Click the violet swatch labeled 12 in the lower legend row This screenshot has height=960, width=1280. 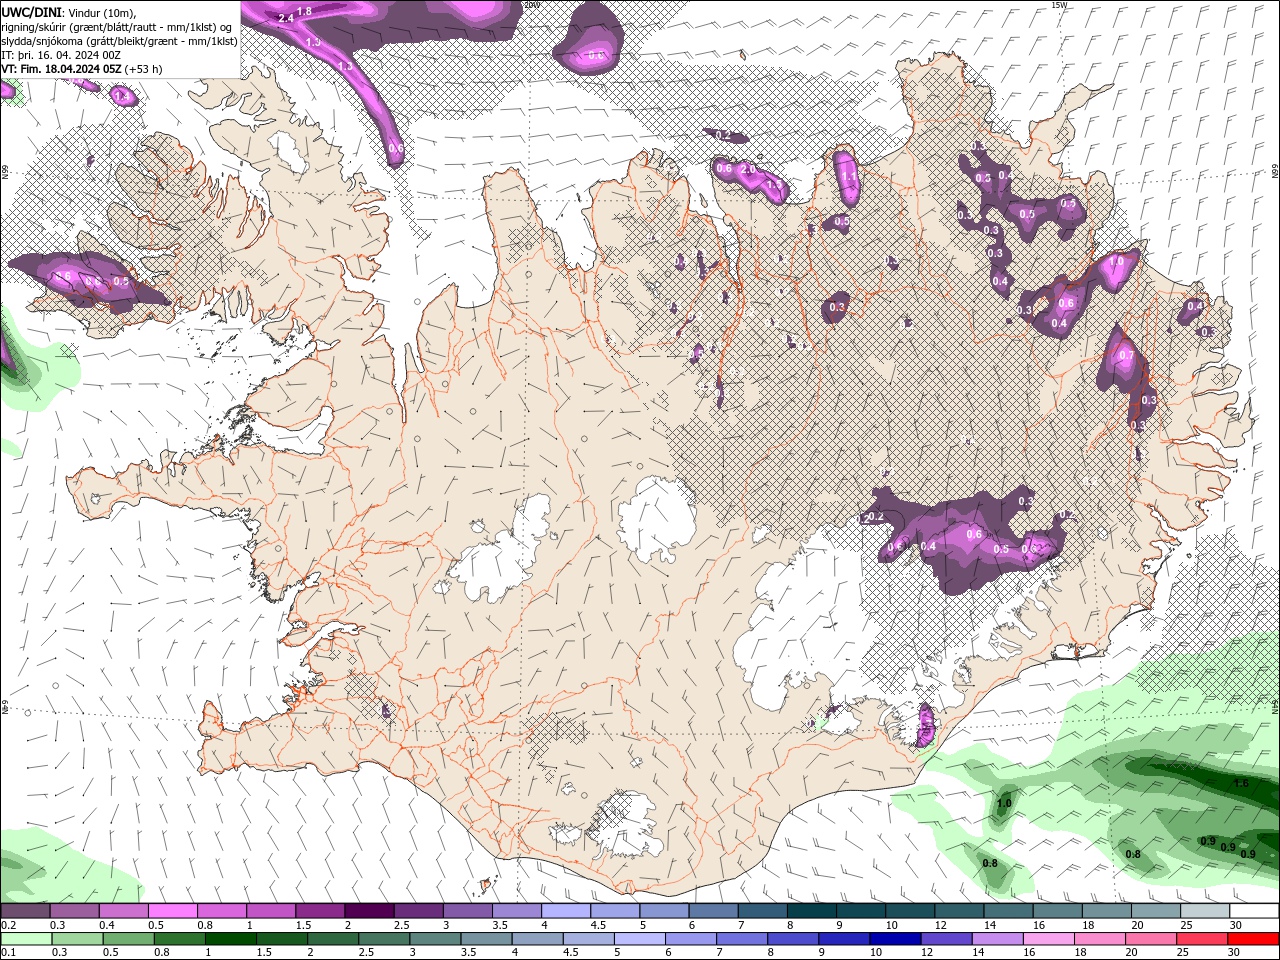tap(946, 939)
